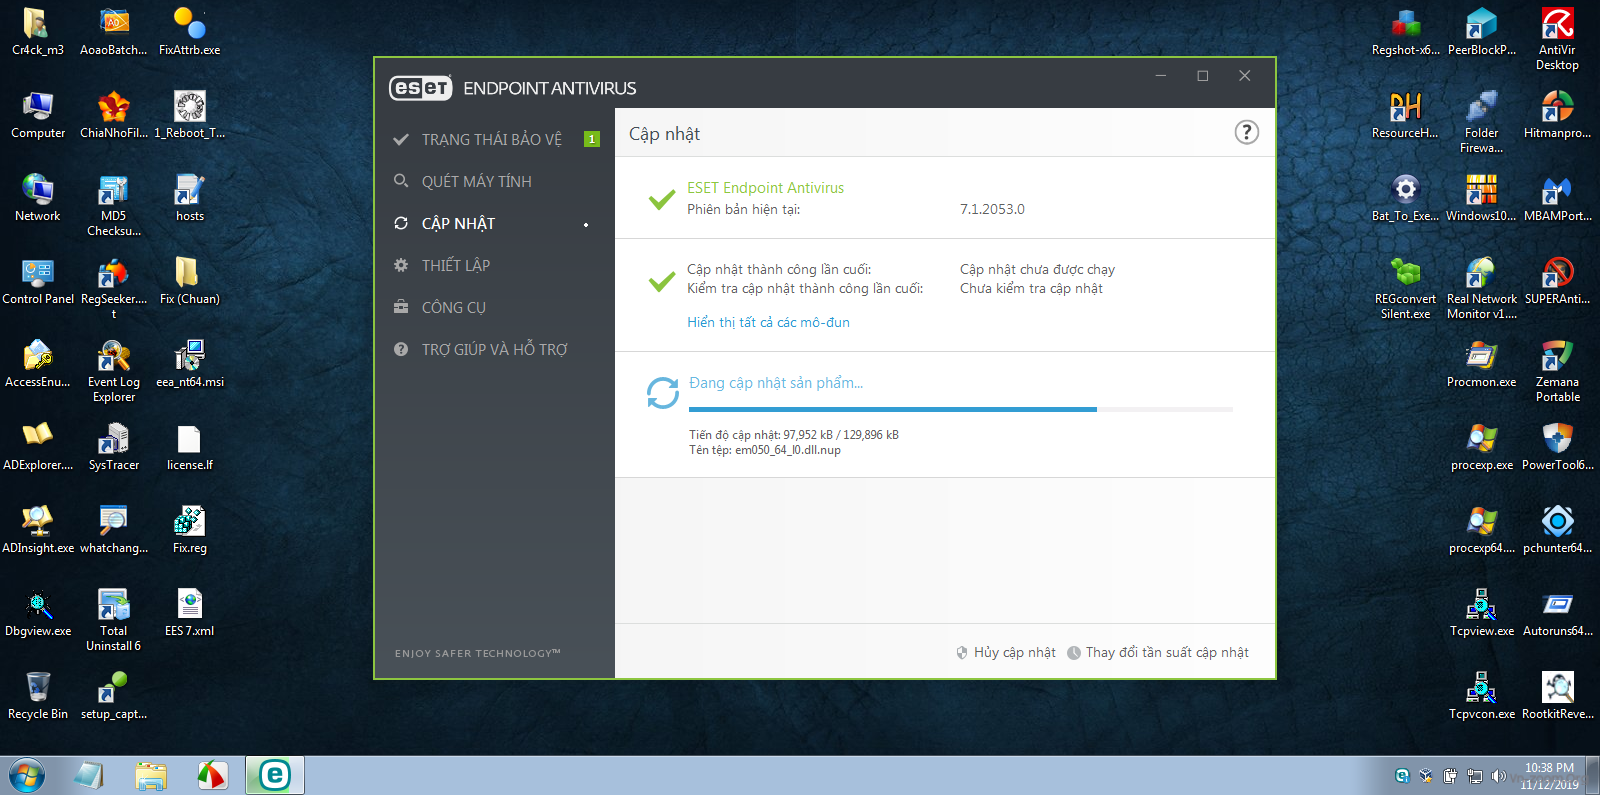
Task: Click the green notification badge on Trạng thái bảo vệ
Action: (592, 139)
